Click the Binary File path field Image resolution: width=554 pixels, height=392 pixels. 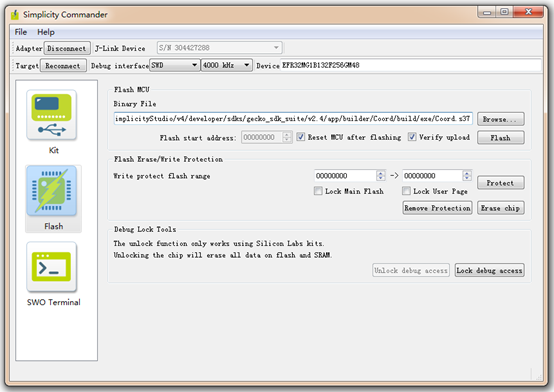click(x=293, y=119)
